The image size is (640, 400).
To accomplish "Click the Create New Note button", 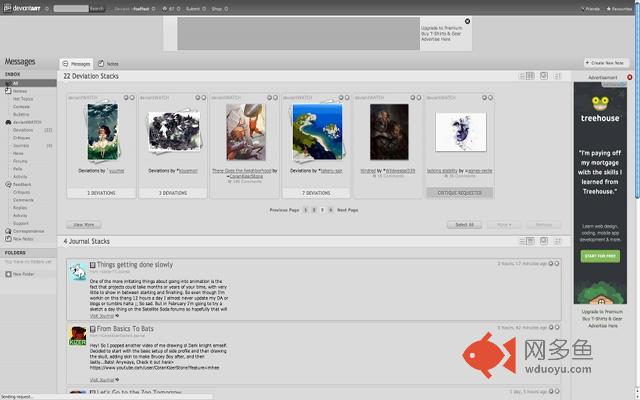I will tap(606, 63).
